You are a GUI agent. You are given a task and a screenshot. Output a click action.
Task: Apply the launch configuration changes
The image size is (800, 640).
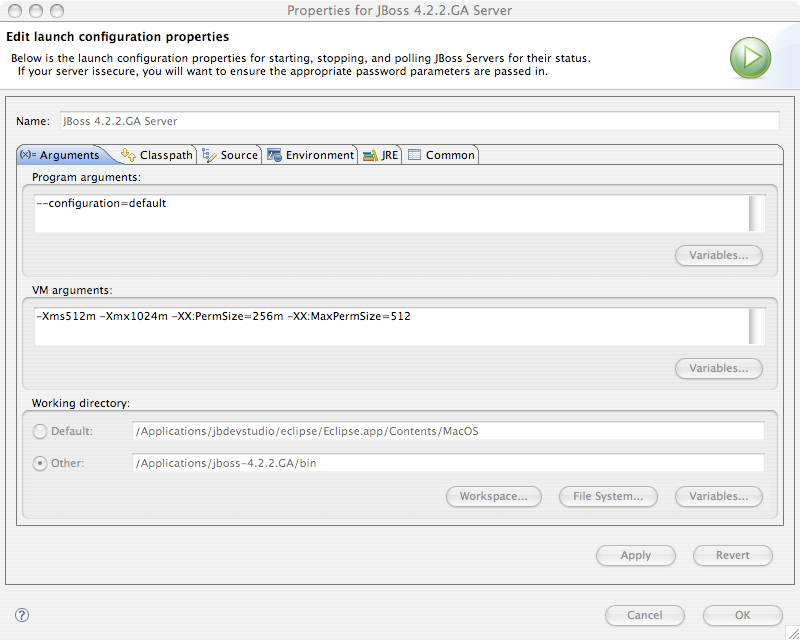(636, 555)
